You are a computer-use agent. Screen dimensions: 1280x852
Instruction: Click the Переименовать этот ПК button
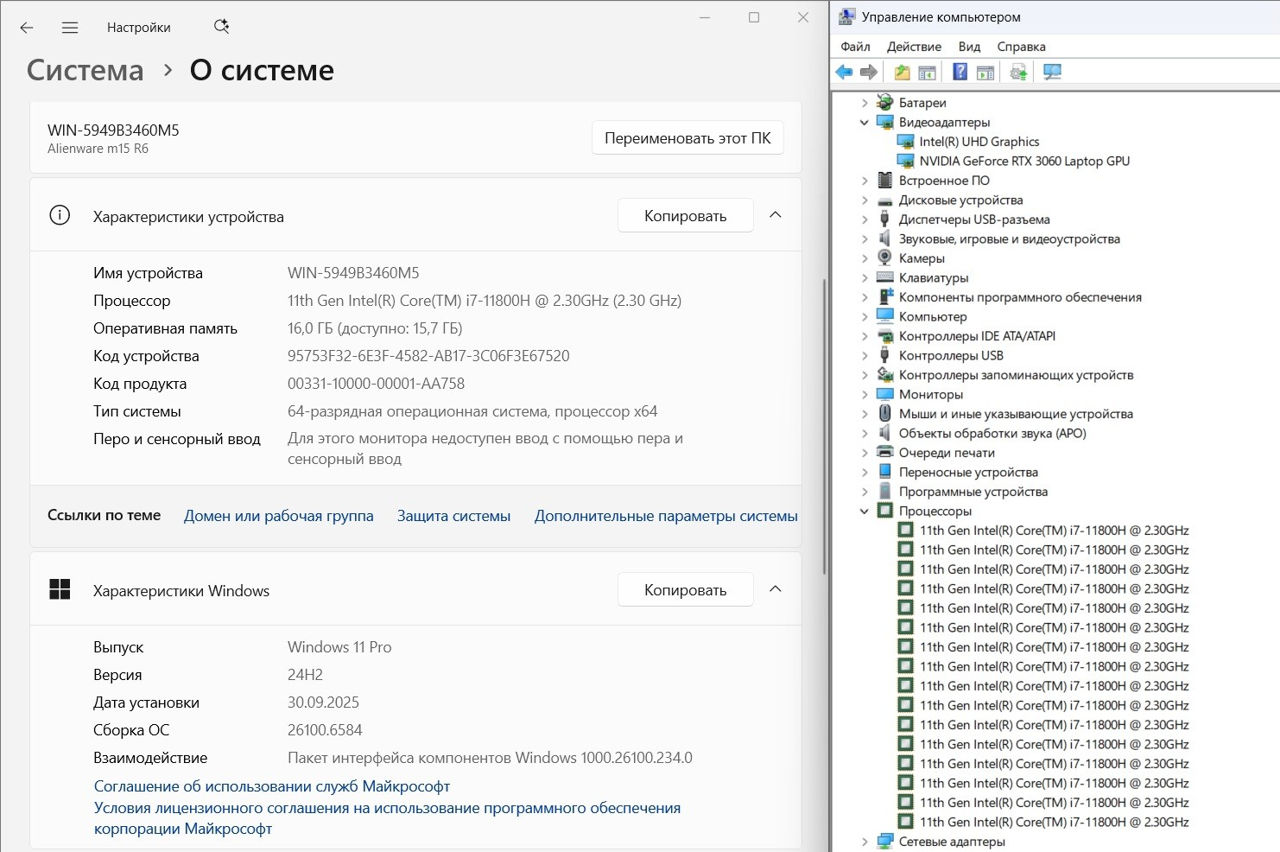point(687,138)
